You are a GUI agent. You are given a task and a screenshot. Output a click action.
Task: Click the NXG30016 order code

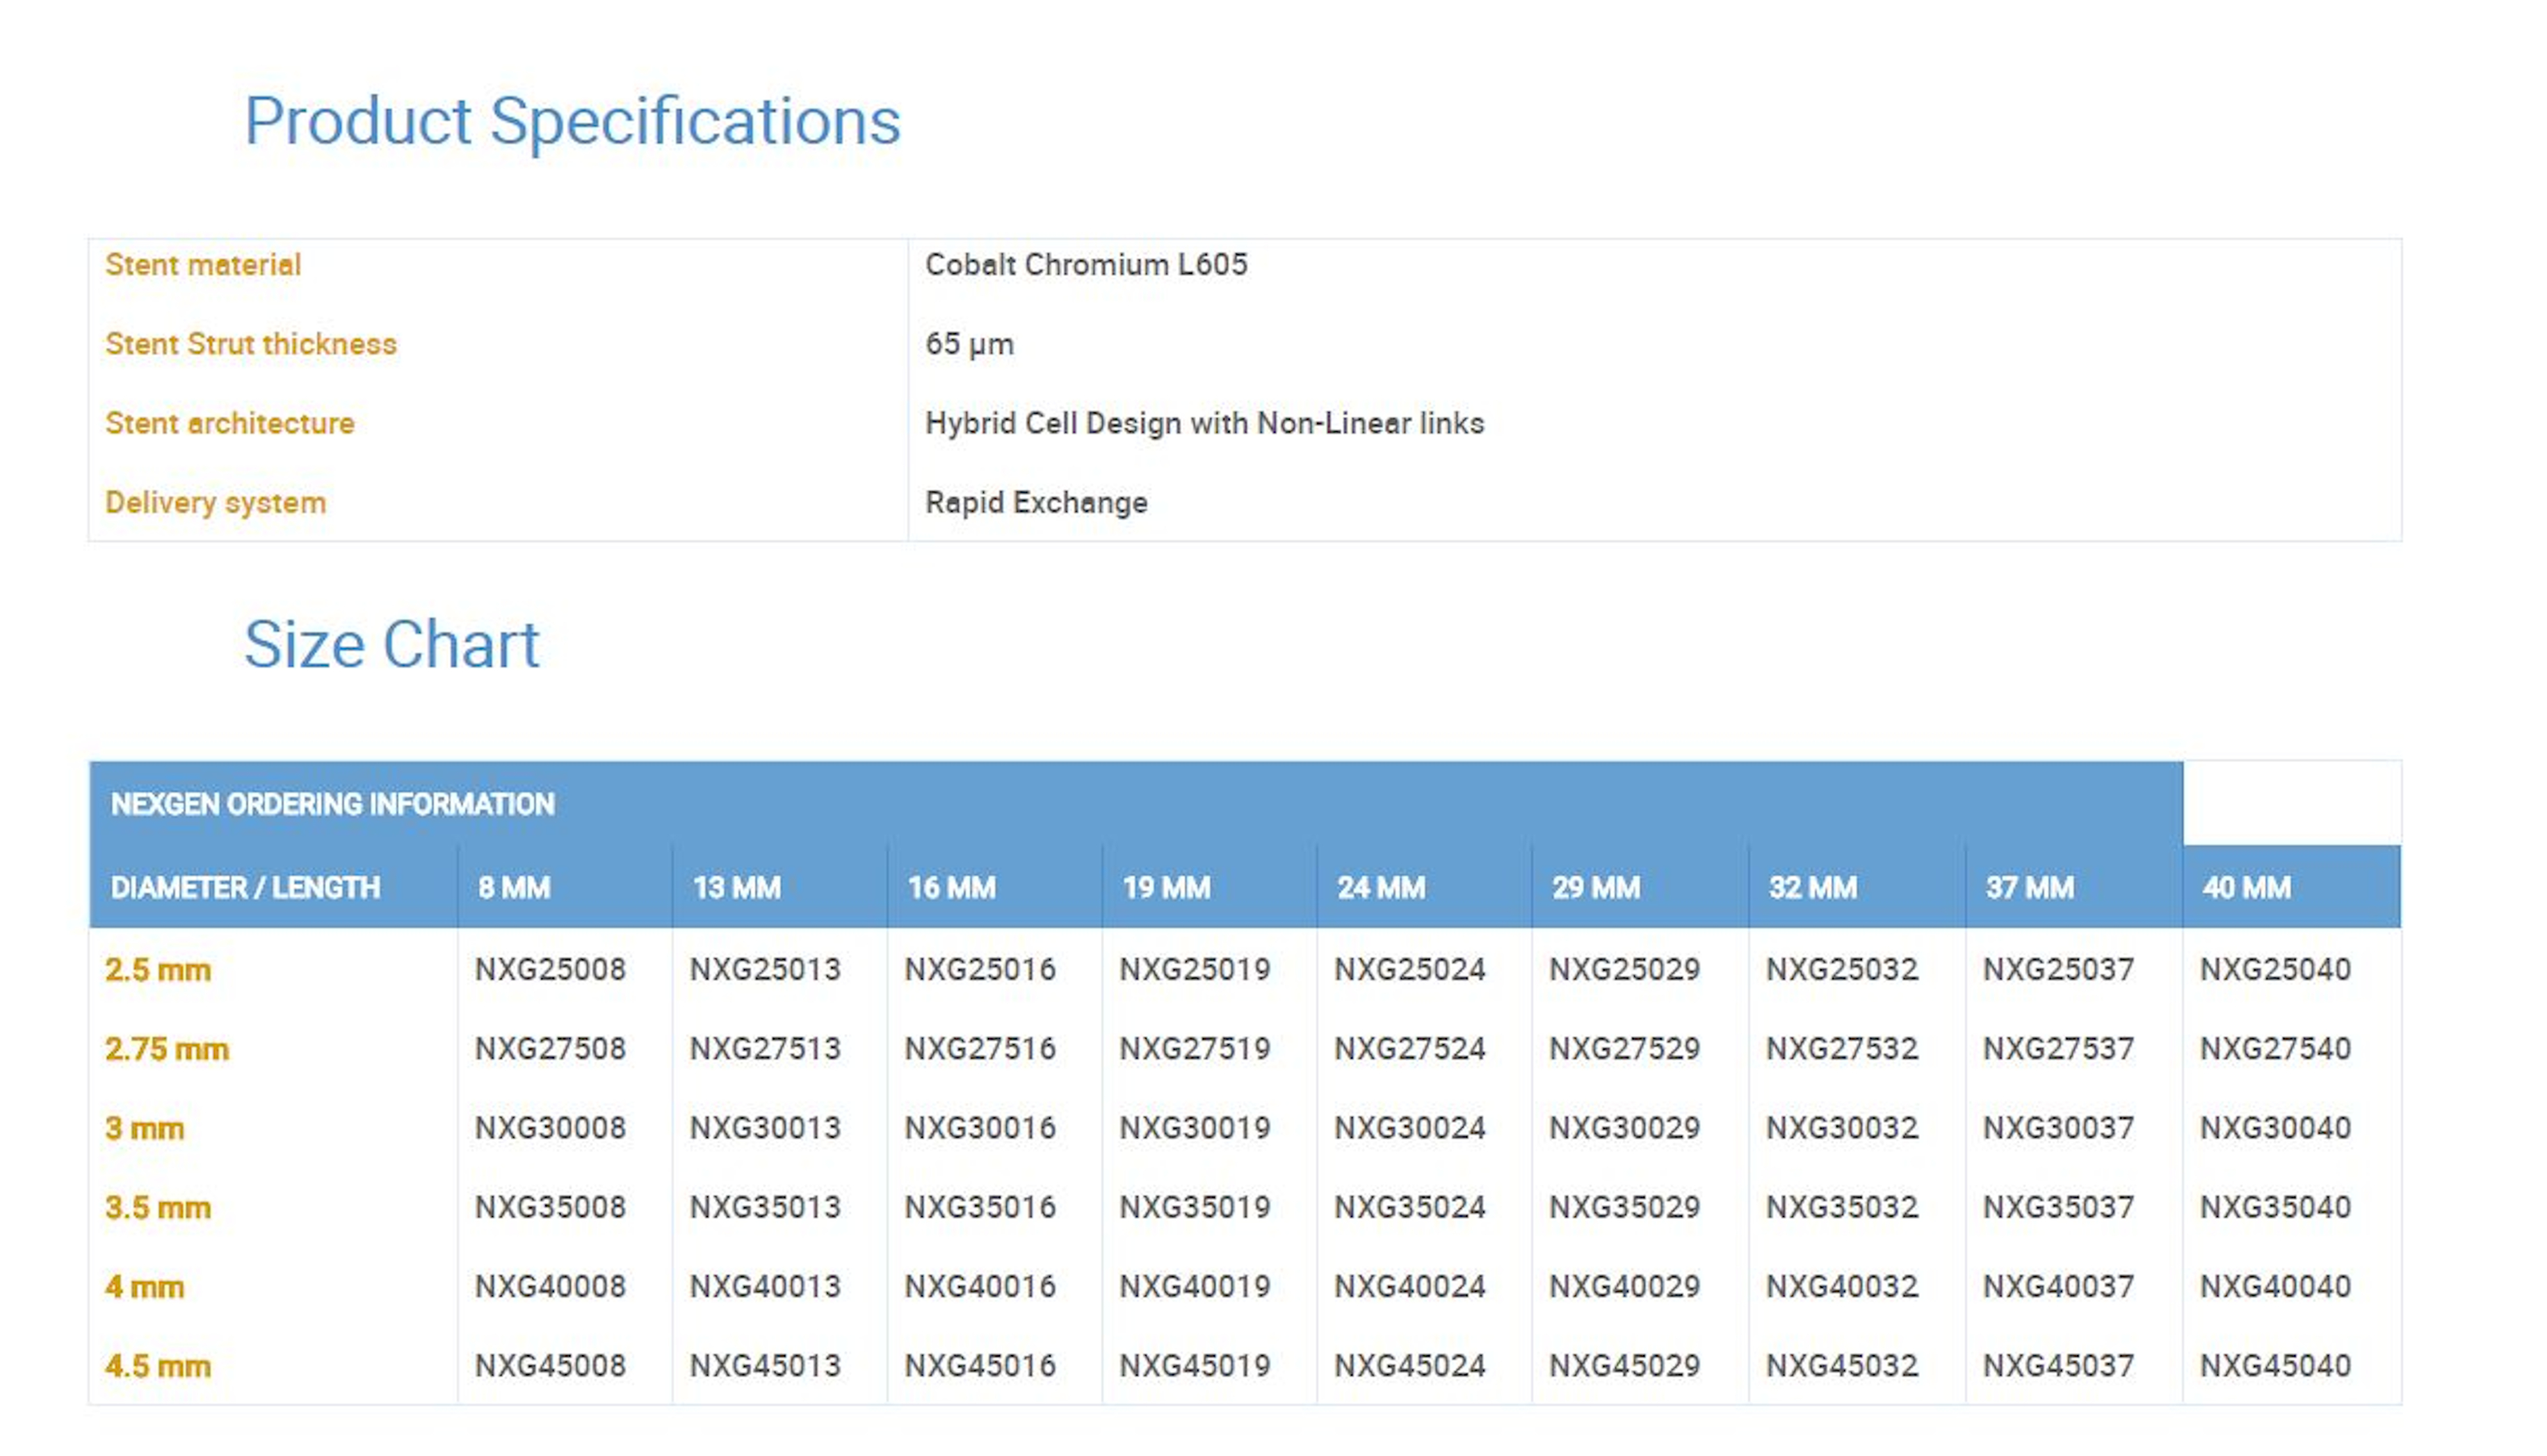click(980, 1128)
